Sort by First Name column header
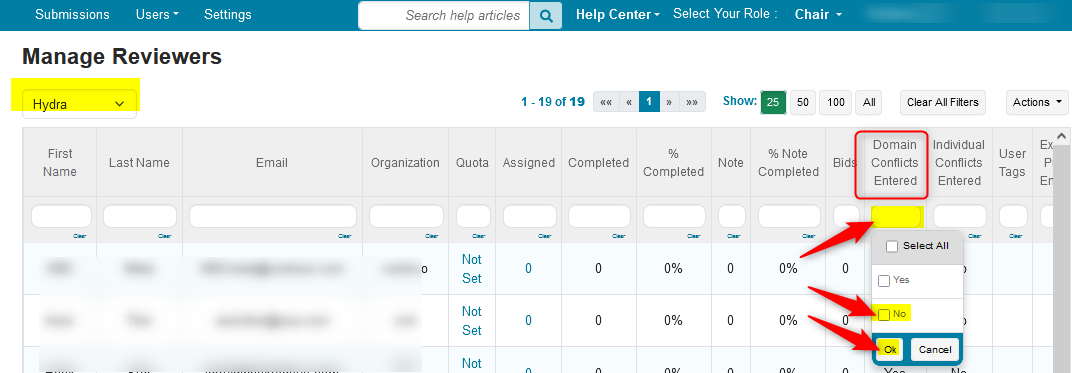This screenshot has width=1072, height=373. pyautogui.click(x=59, y=163)
